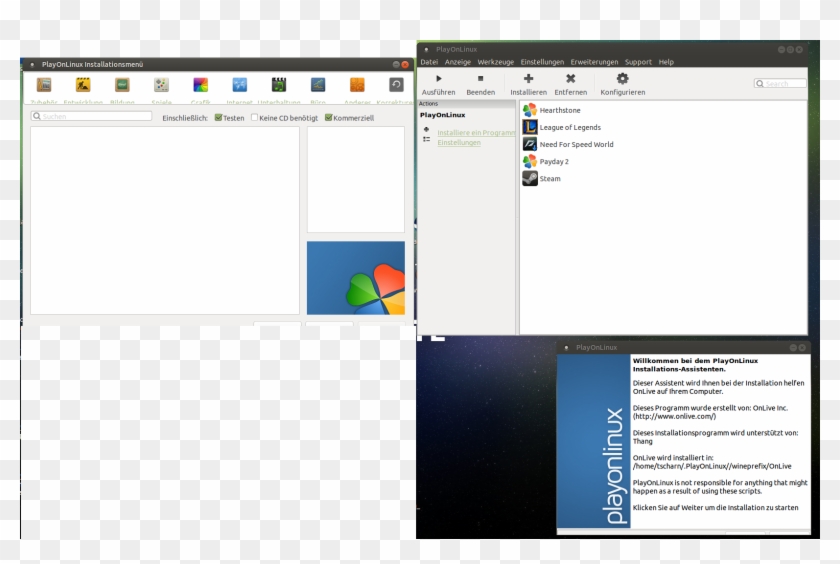
Task: Select Need For Speed World icon
Action: tap(530, 144)
